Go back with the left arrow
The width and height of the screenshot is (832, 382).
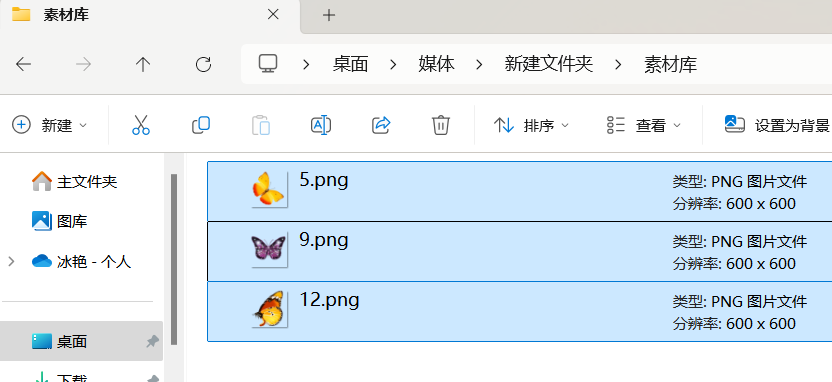click(23, 65)
